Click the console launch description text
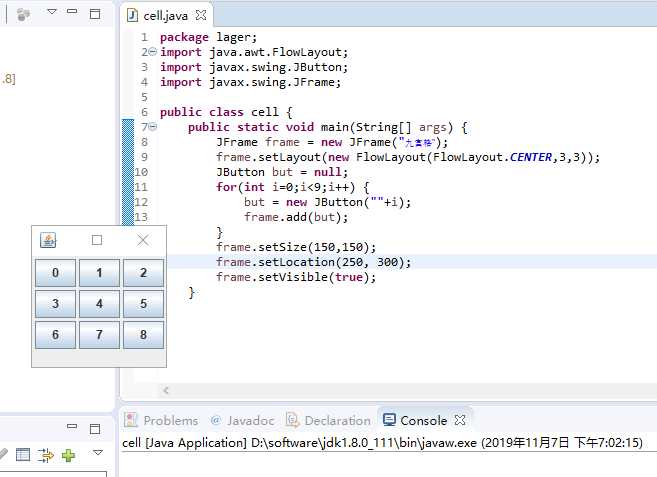657x477 pixels. coord(382,443)
